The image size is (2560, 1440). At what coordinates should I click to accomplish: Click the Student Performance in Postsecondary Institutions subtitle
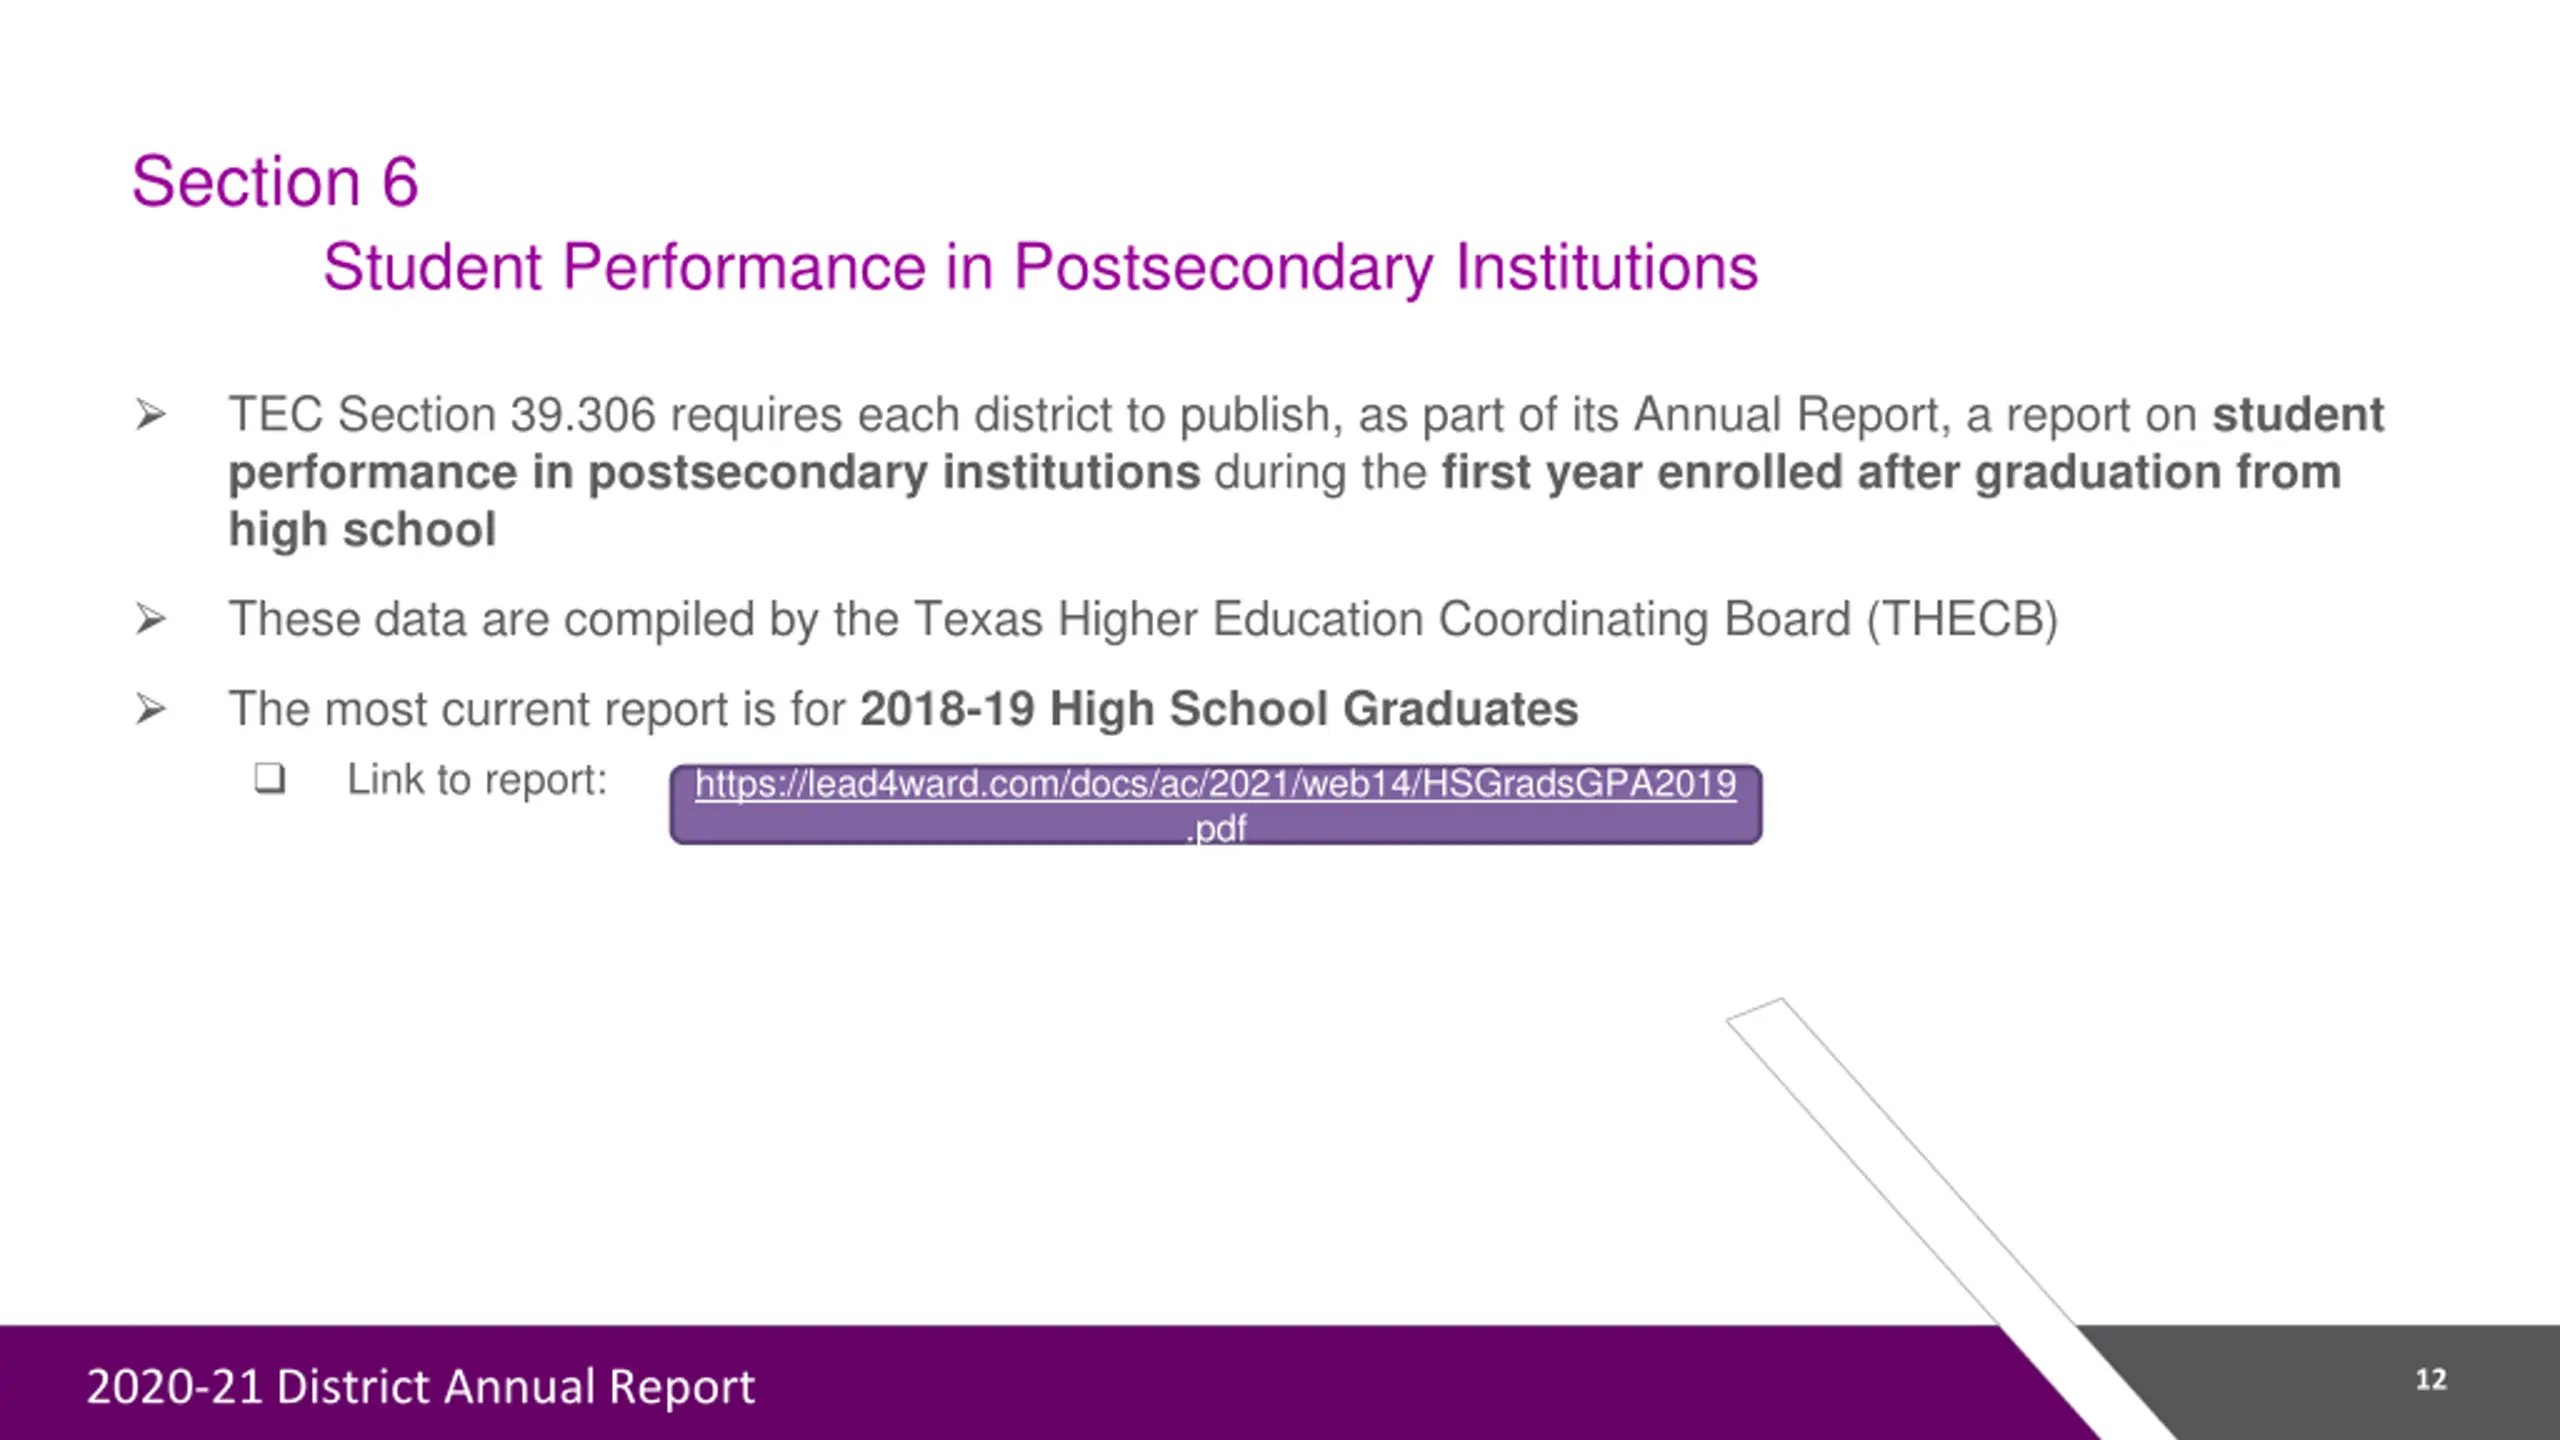point(1040,268)
